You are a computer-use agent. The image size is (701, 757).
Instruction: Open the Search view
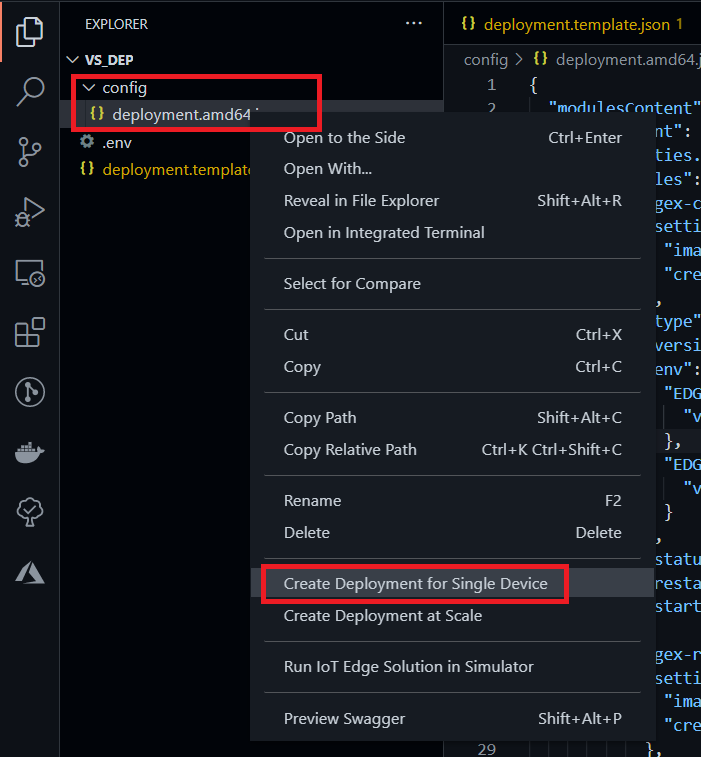click(x=30, y=92)
